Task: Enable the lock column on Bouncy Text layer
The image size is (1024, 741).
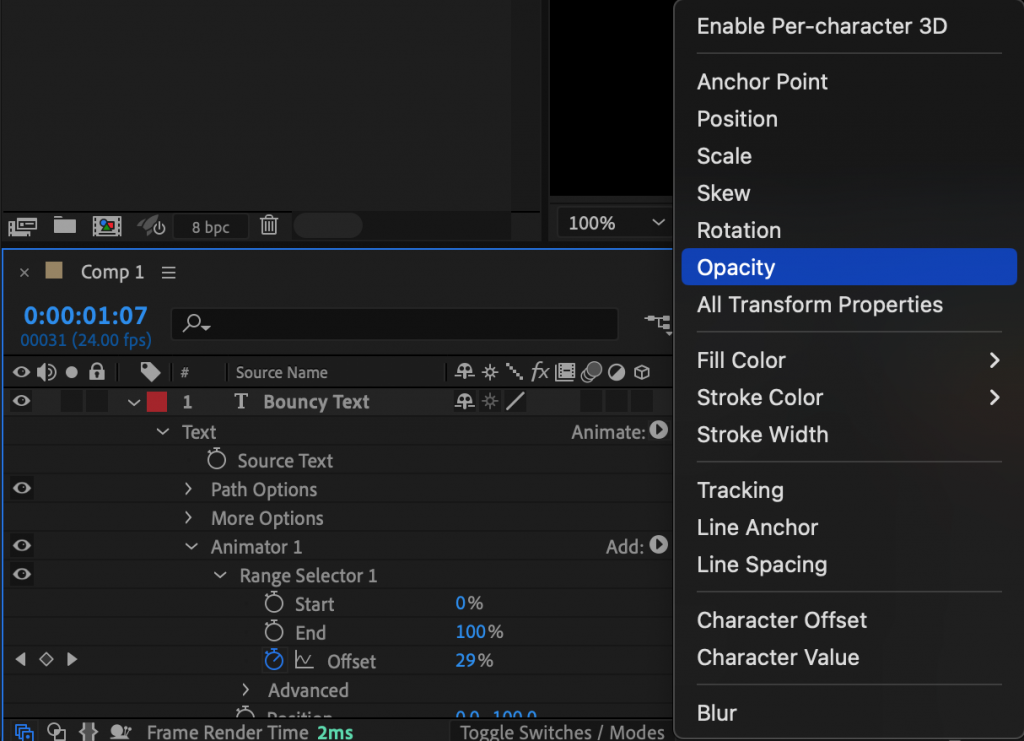Action: [96, 401]
